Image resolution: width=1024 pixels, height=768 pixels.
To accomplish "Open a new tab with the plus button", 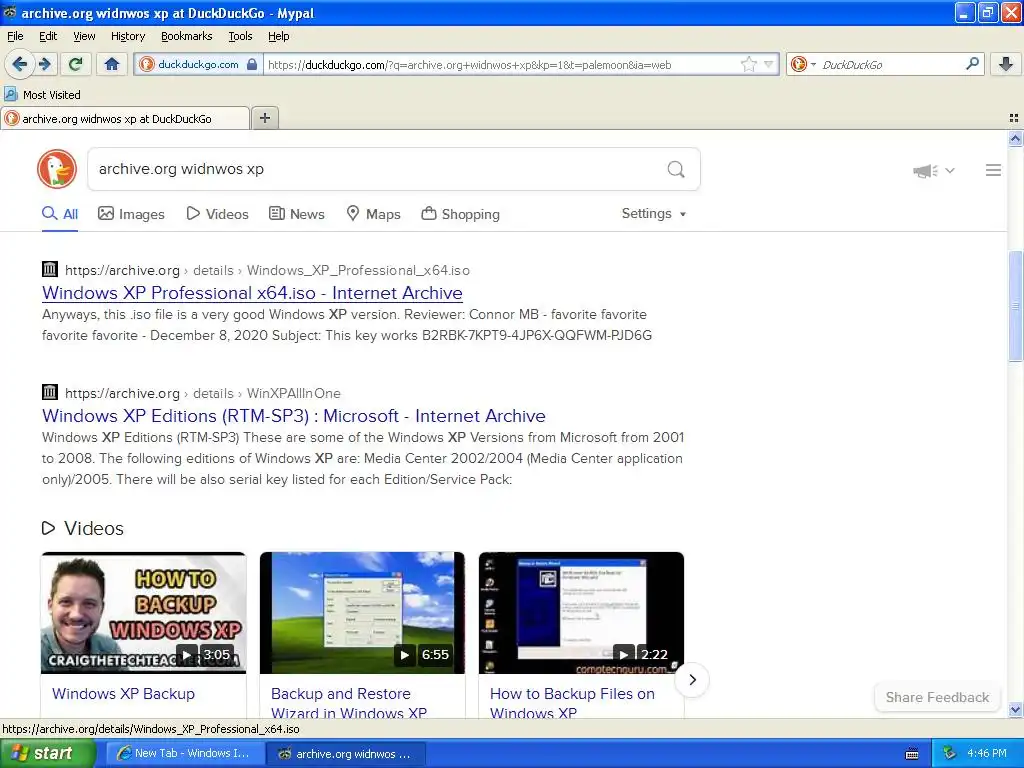I will pyautogui.click(x=264, y=118).
